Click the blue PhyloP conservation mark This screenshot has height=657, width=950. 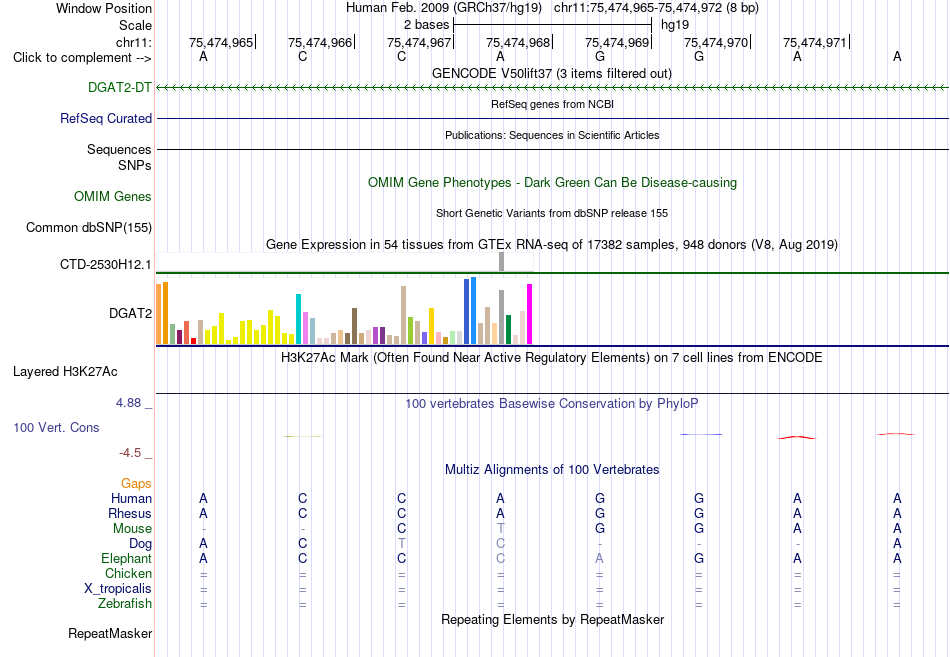point(701,434)
